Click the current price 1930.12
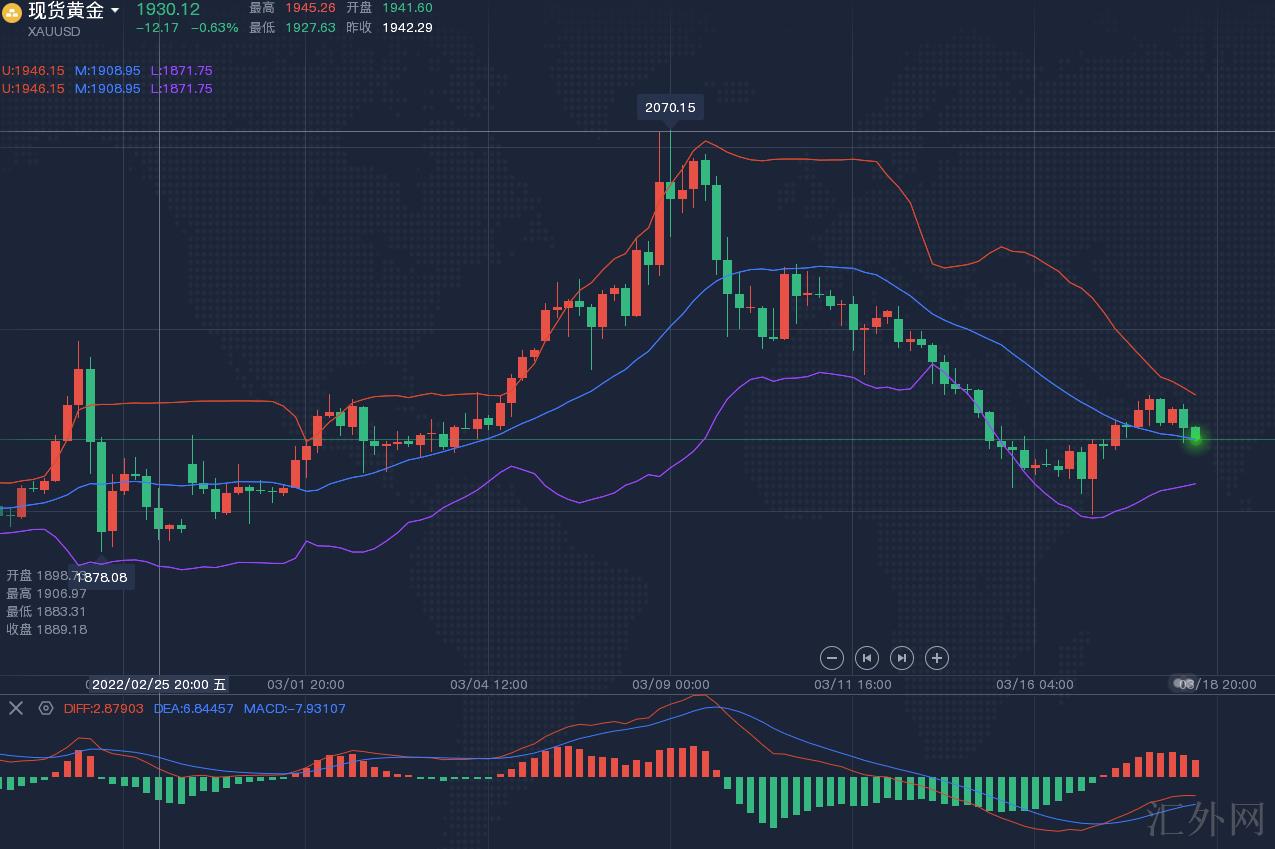The height and width of the screenshot is (849, 1275). point(168,9)
